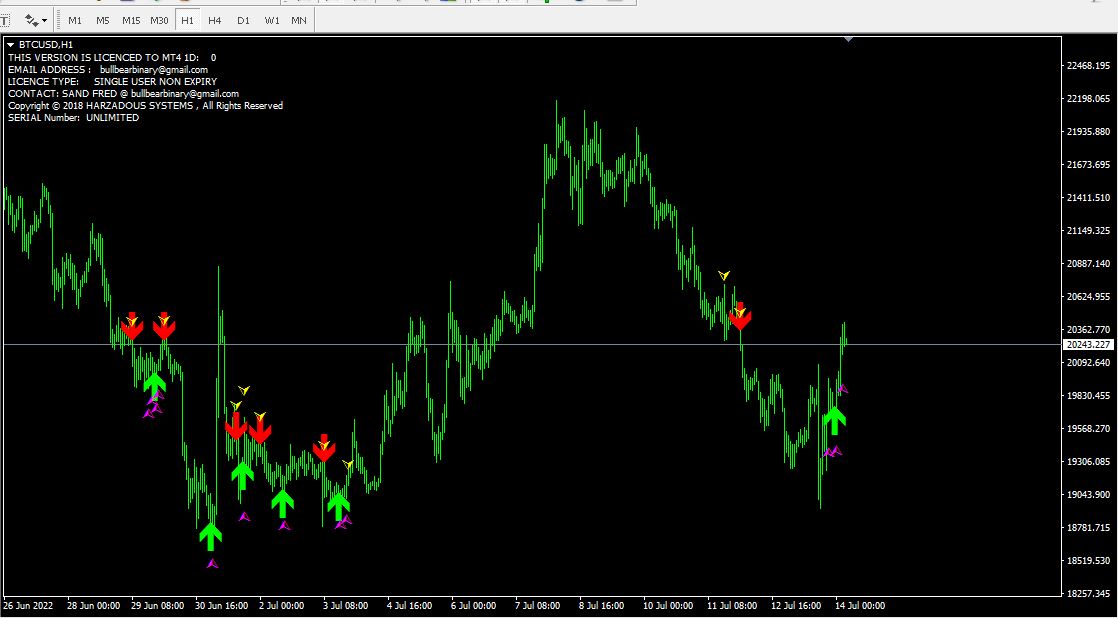Select the text label T tool
1118x619 pixels.
pos(5,20)
